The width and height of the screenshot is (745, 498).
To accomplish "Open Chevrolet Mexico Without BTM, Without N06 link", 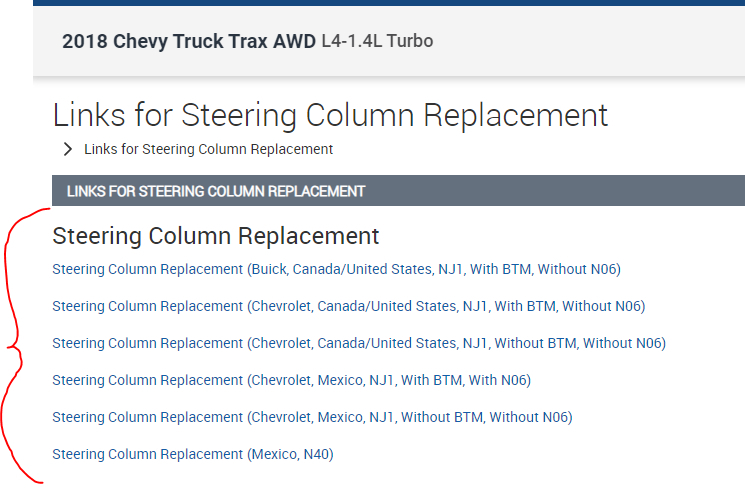I will coord(312,417).
